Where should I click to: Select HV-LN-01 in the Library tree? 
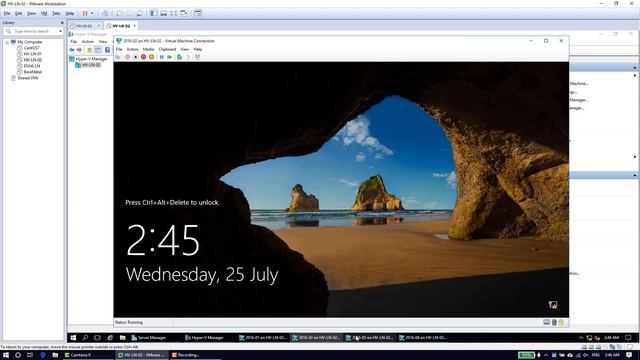tap(32, 54)
